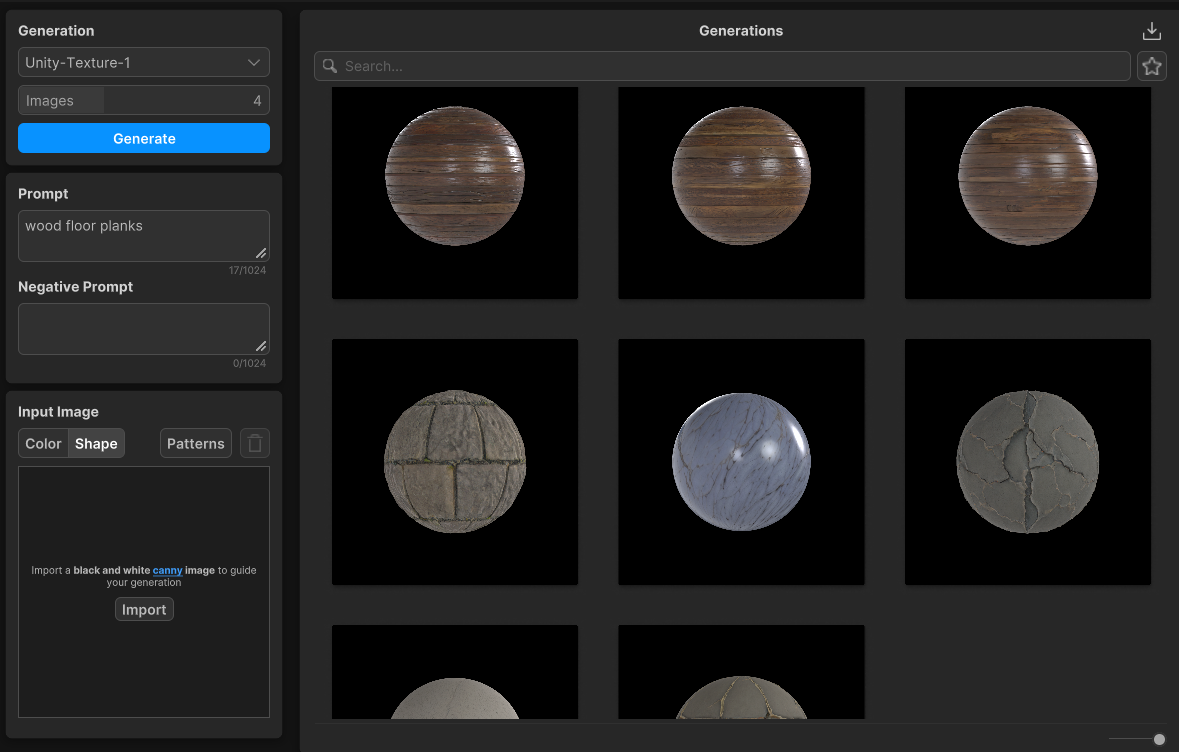
Task: Select the first wood plank sphere thumbnail
Action: tap(455, 193)
